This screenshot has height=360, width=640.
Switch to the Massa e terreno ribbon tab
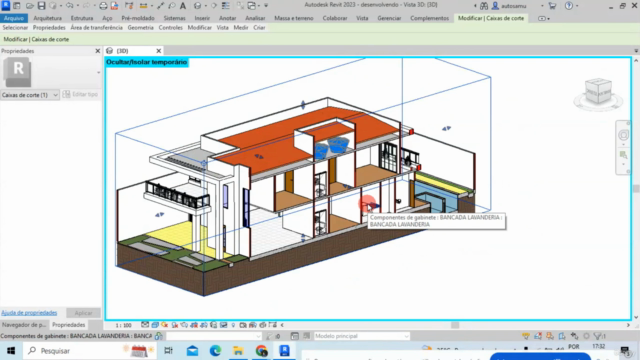pyautogui.click(x=293, y=18)
